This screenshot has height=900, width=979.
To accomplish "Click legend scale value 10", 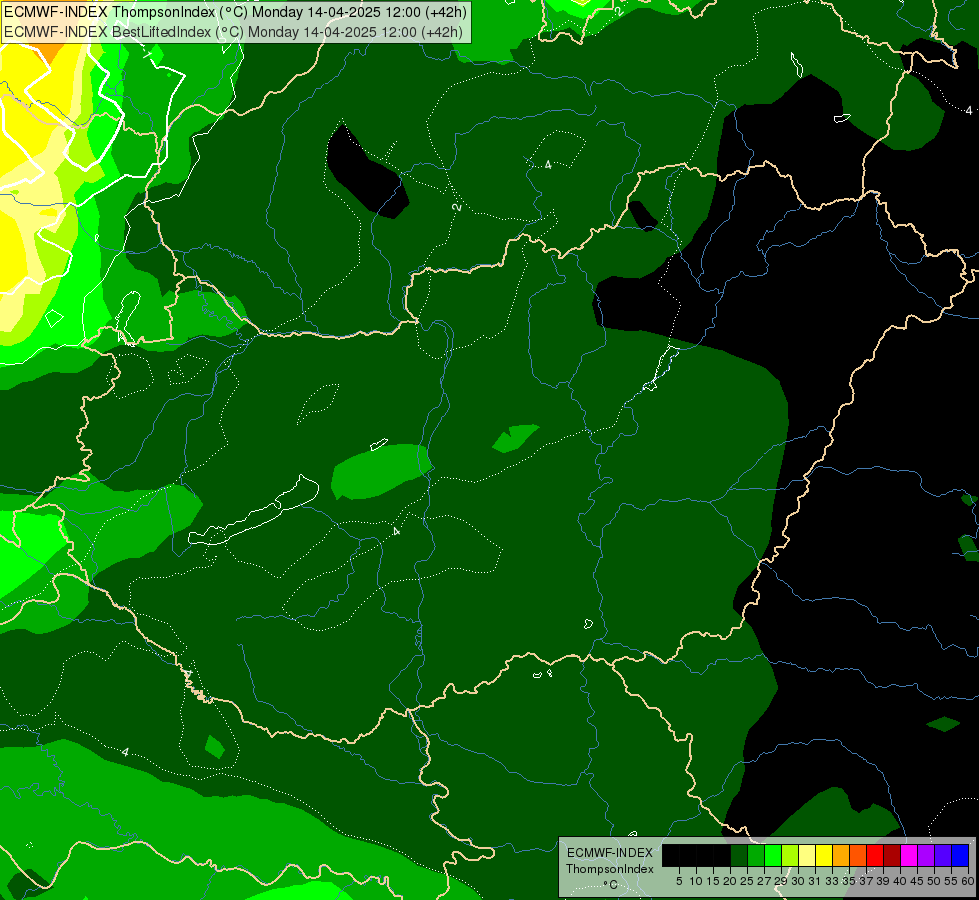I will click(x=696, y=881).
